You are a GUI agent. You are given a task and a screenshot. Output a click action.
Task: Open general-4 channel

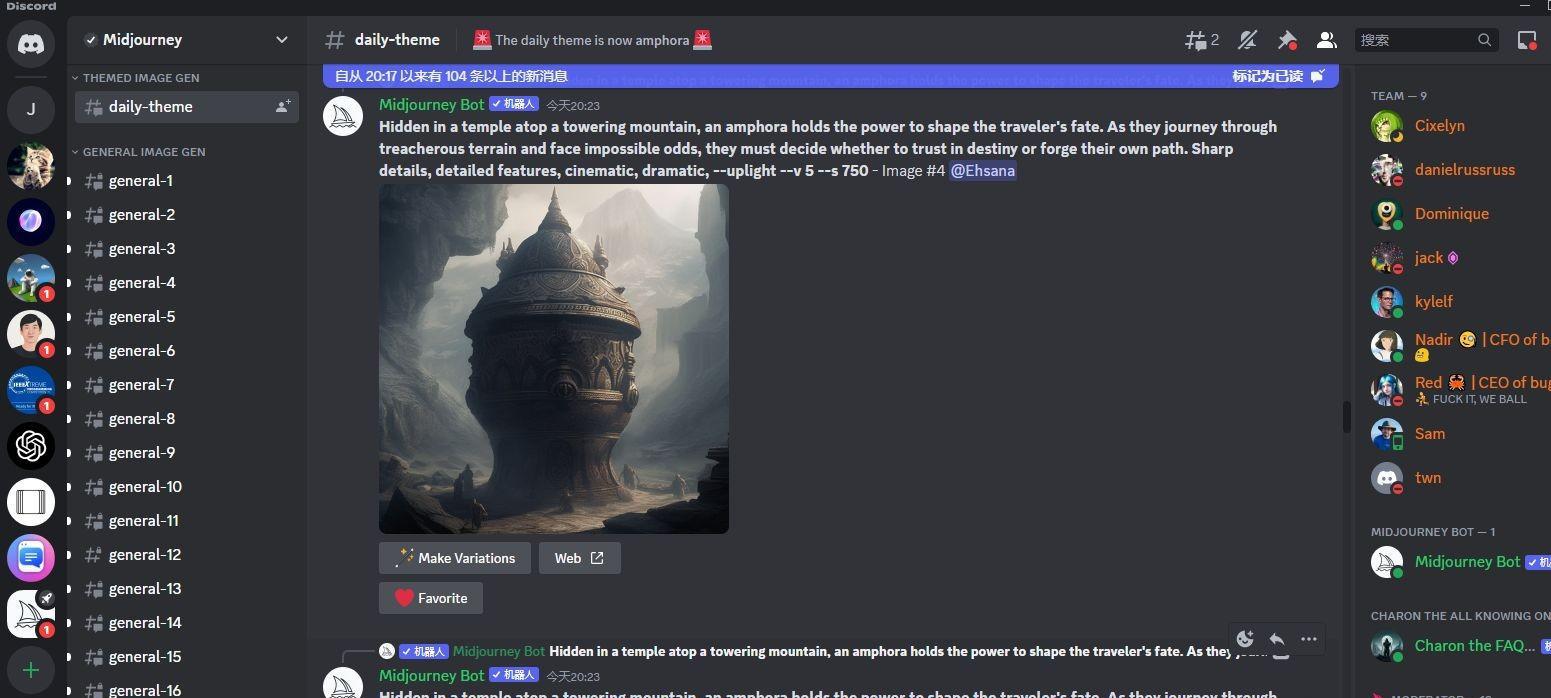pyautogui.click(x=187, y=283)
